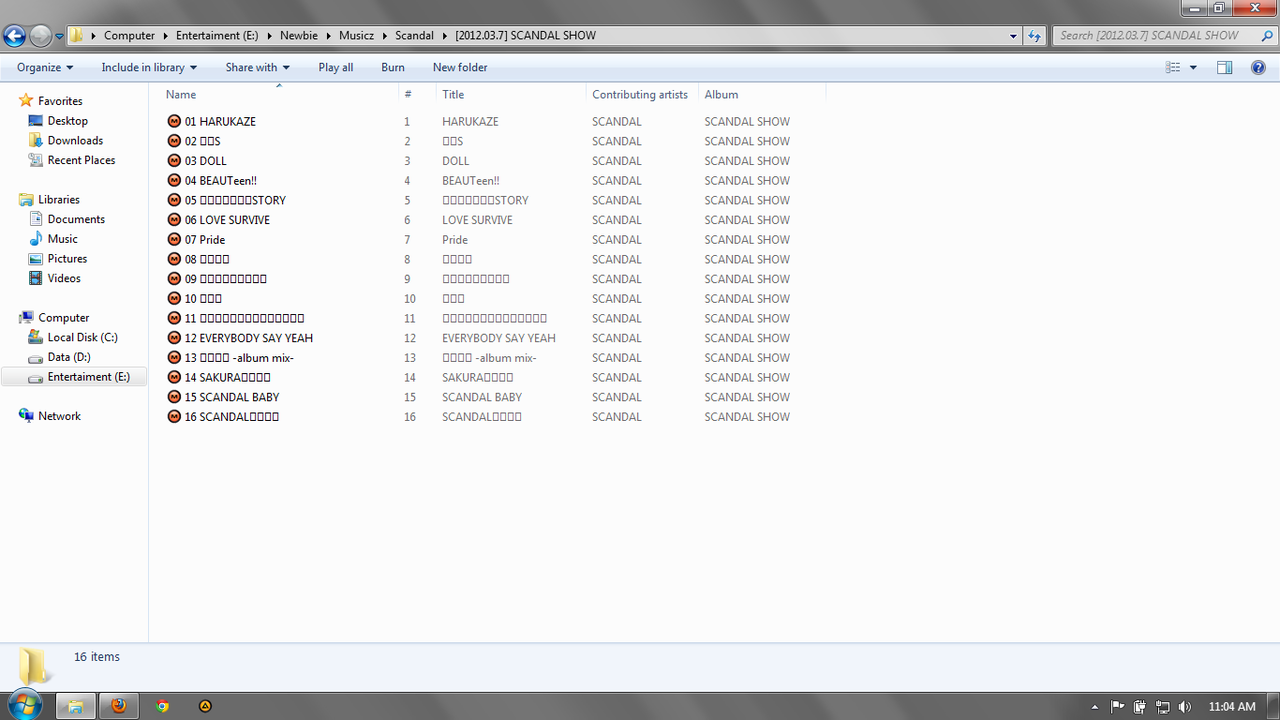Click the Back navigation arrow

14,36
